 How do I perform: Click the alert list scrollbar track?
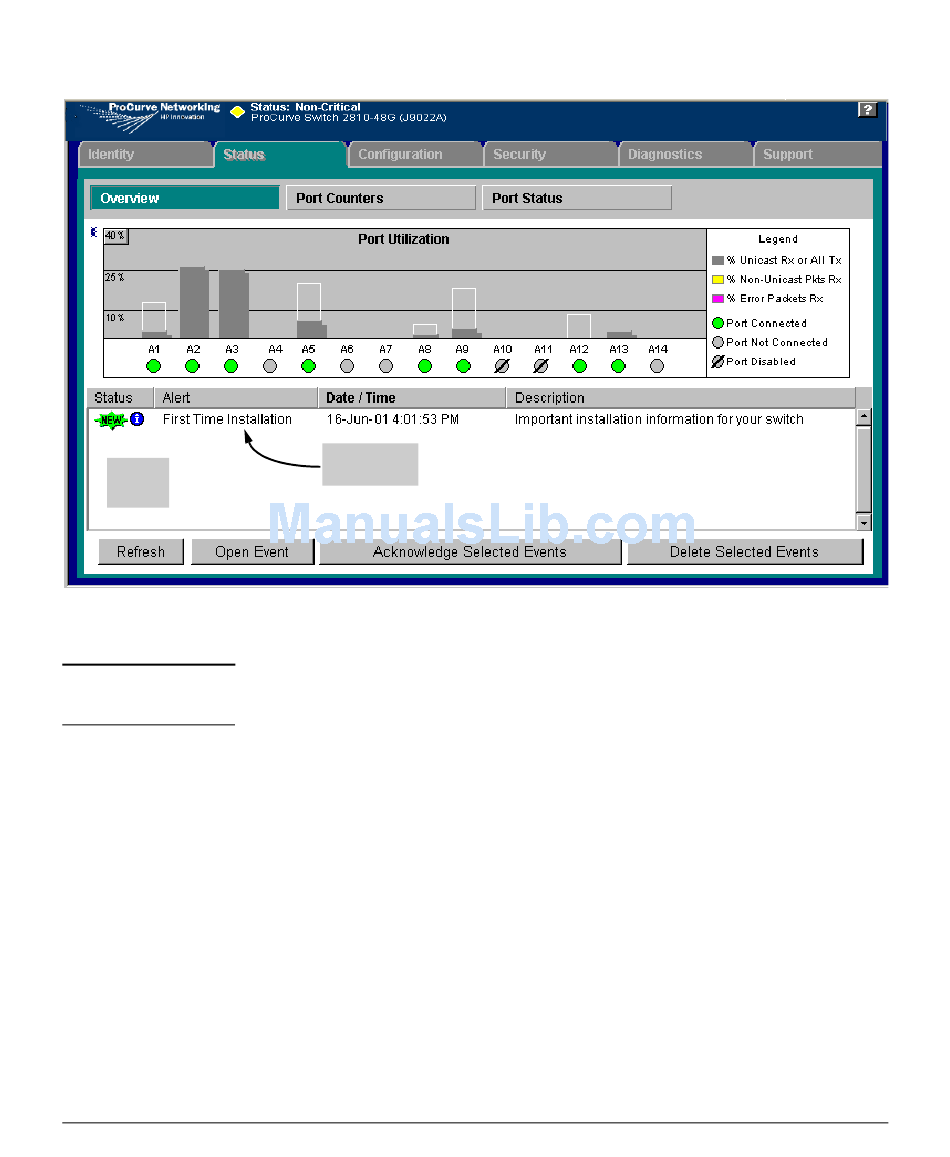pos(864,470)
